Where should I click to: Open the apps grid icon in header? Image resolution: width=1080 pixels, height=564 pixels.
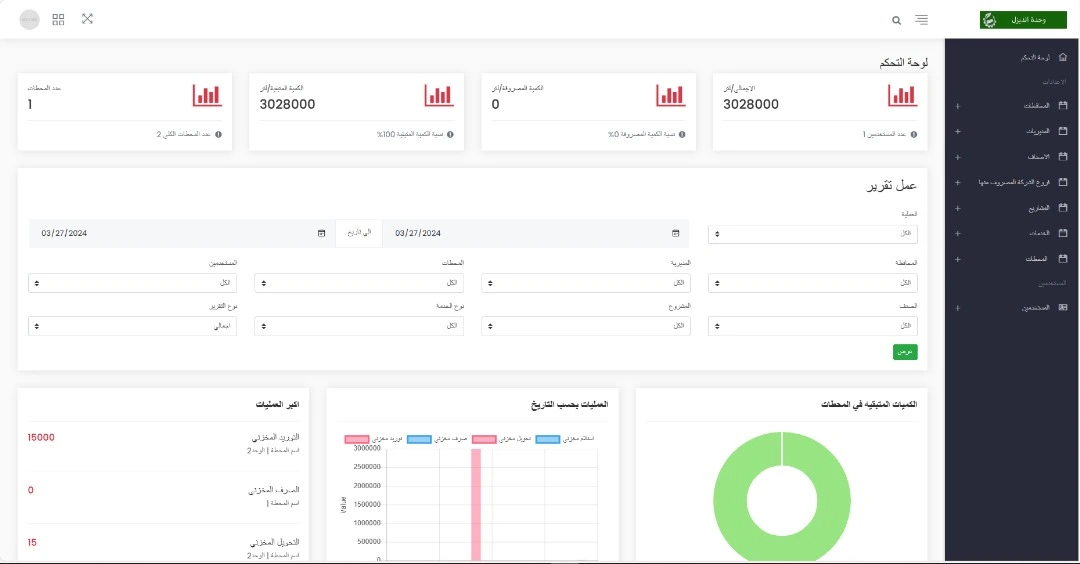58,19
